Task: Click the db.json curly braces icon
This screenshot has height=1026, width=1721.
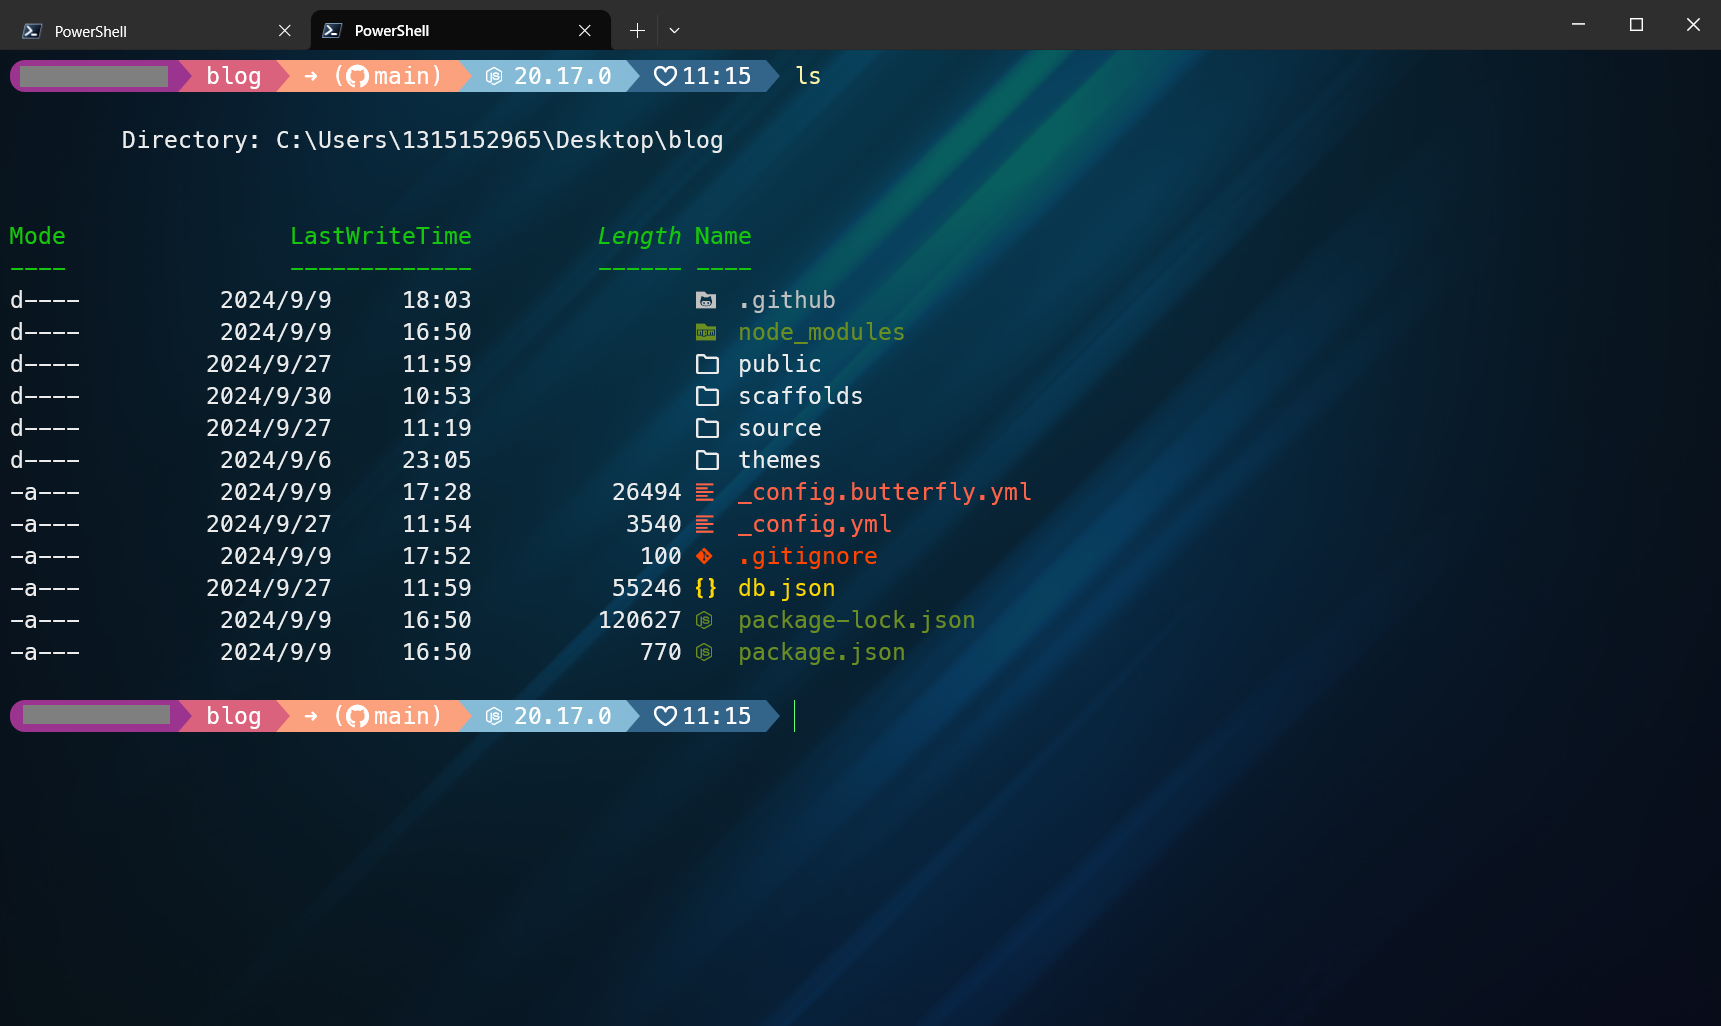Action: [706, 588]
